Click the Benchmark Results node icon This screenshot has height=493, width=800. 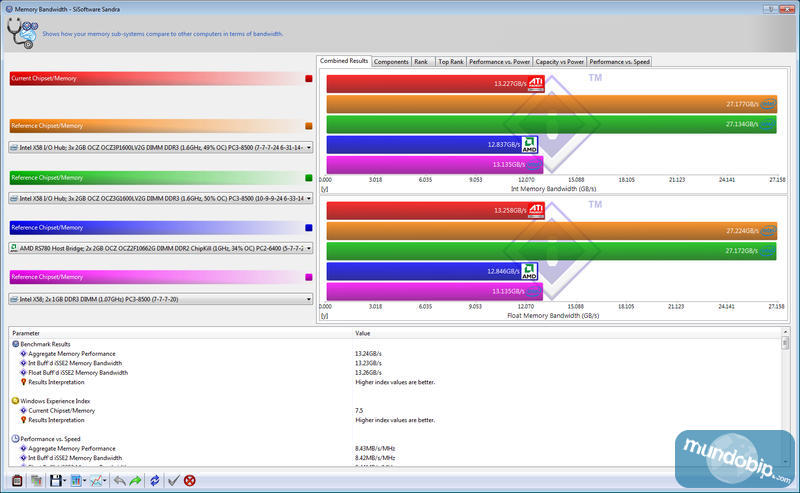pyautogui.click(x=15, y=344)
